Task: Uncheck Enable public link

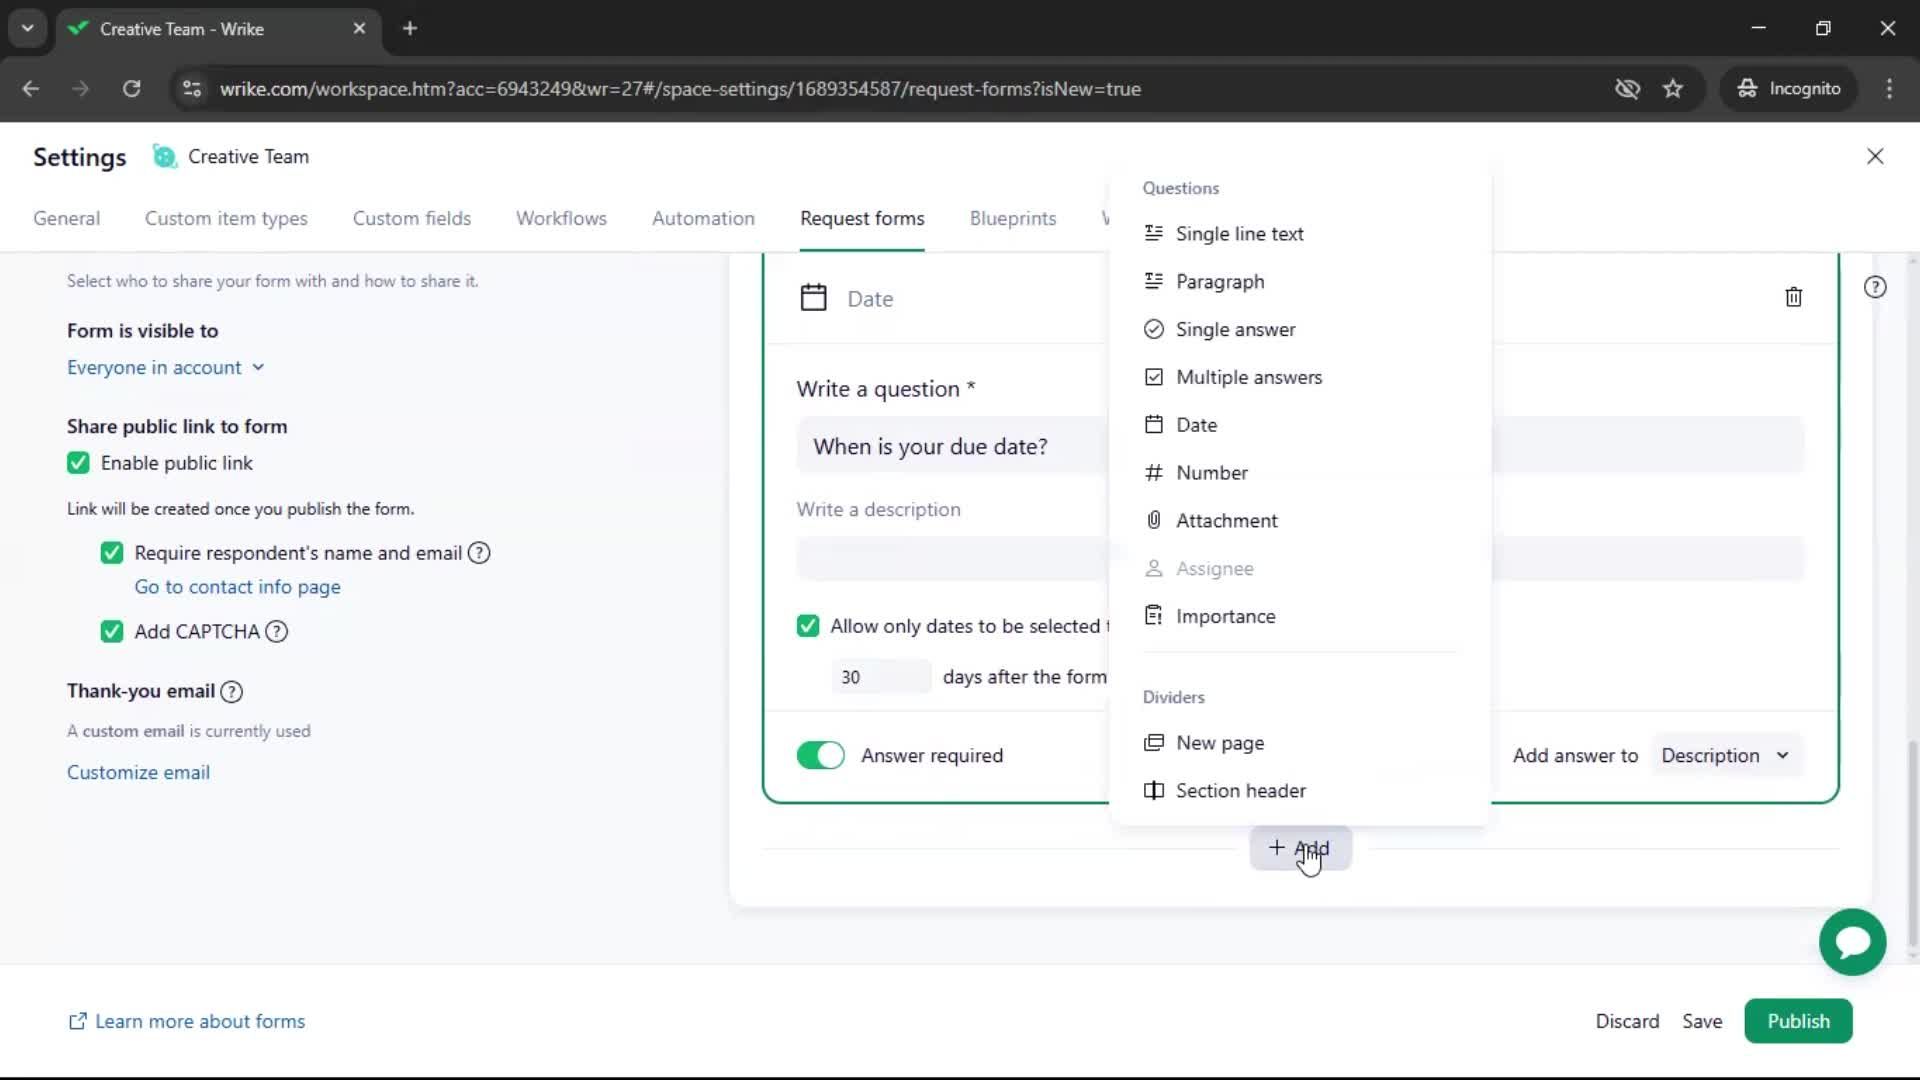Action: click(78, 463)
